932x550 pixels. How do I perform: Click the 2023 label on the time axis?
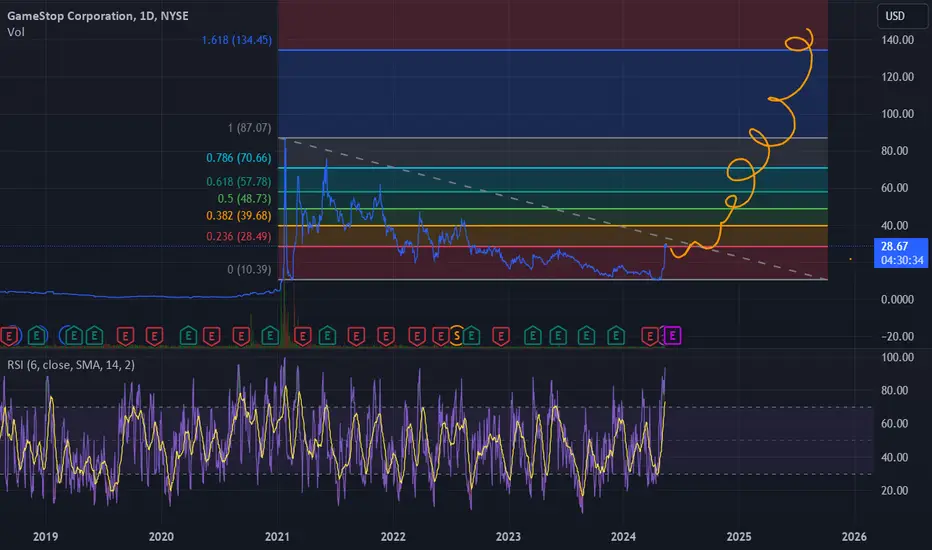point(508,536)
